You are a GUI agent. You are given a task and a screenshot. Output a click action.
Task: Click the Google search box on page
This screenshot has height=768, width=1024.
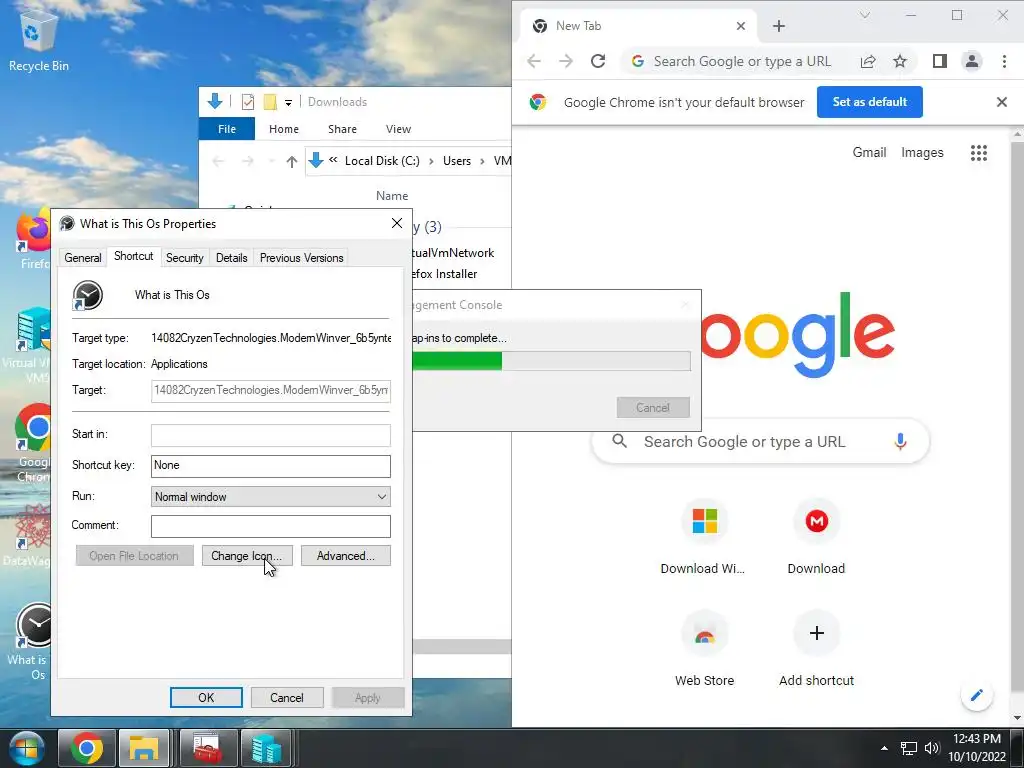pyautogui.click(x=760, y=442)
